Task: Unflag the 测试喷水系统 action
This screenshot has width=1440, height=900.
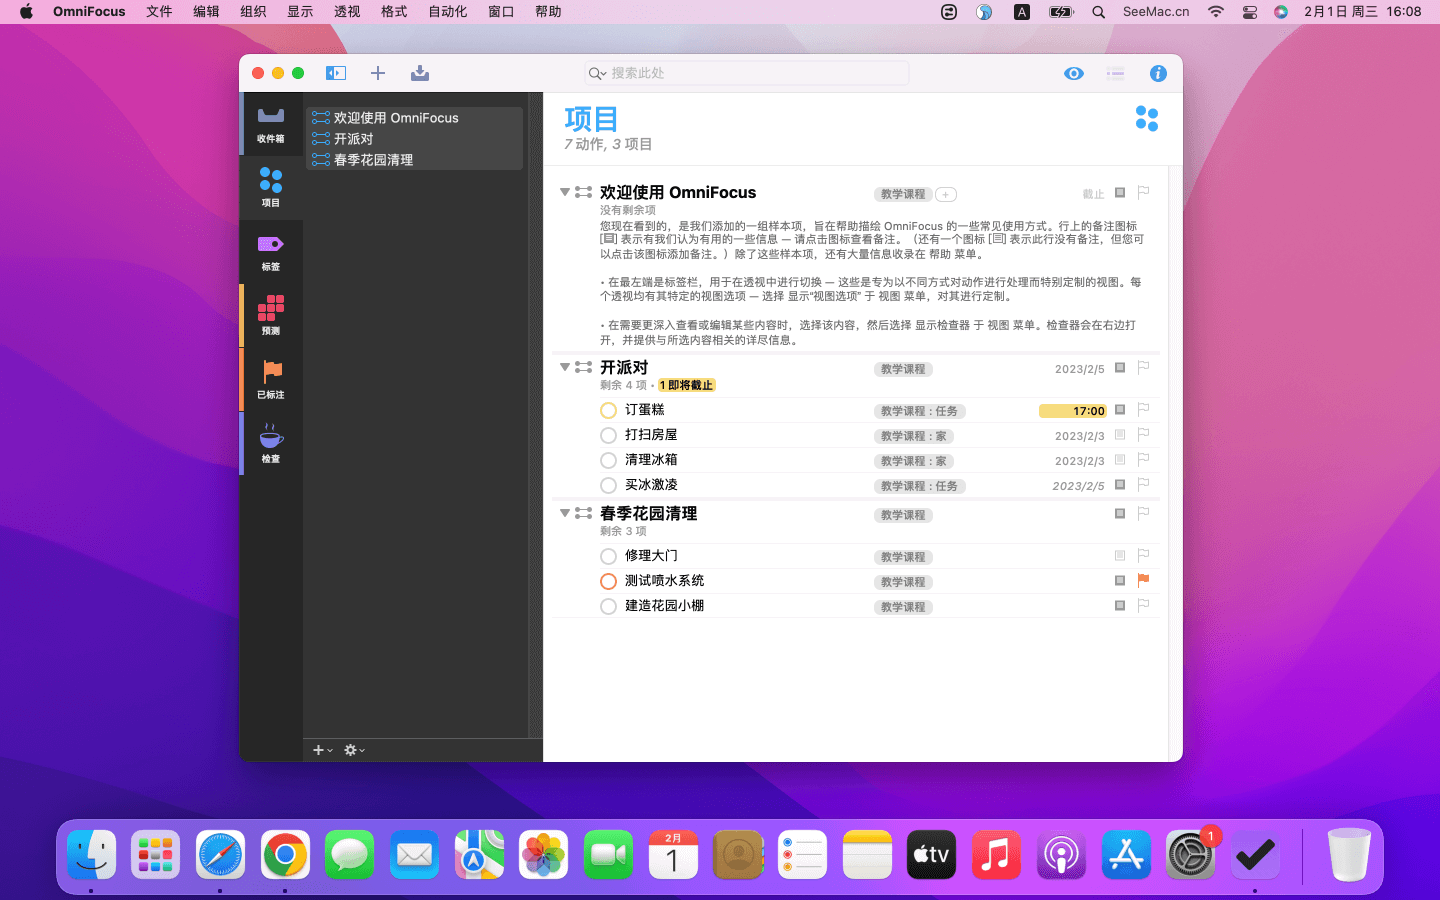Action: click(1143, 580)
